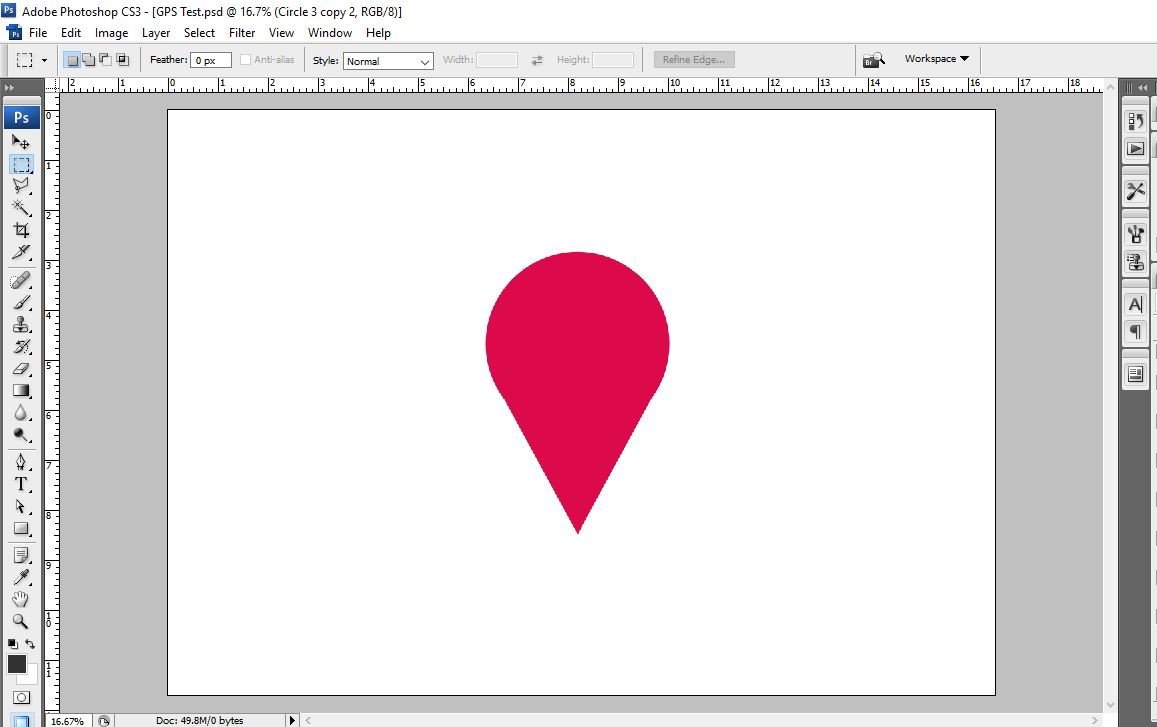Open the Clone Source panel icon
The width and height of the screenshot is (1157, 727).
click(1136, 262)
